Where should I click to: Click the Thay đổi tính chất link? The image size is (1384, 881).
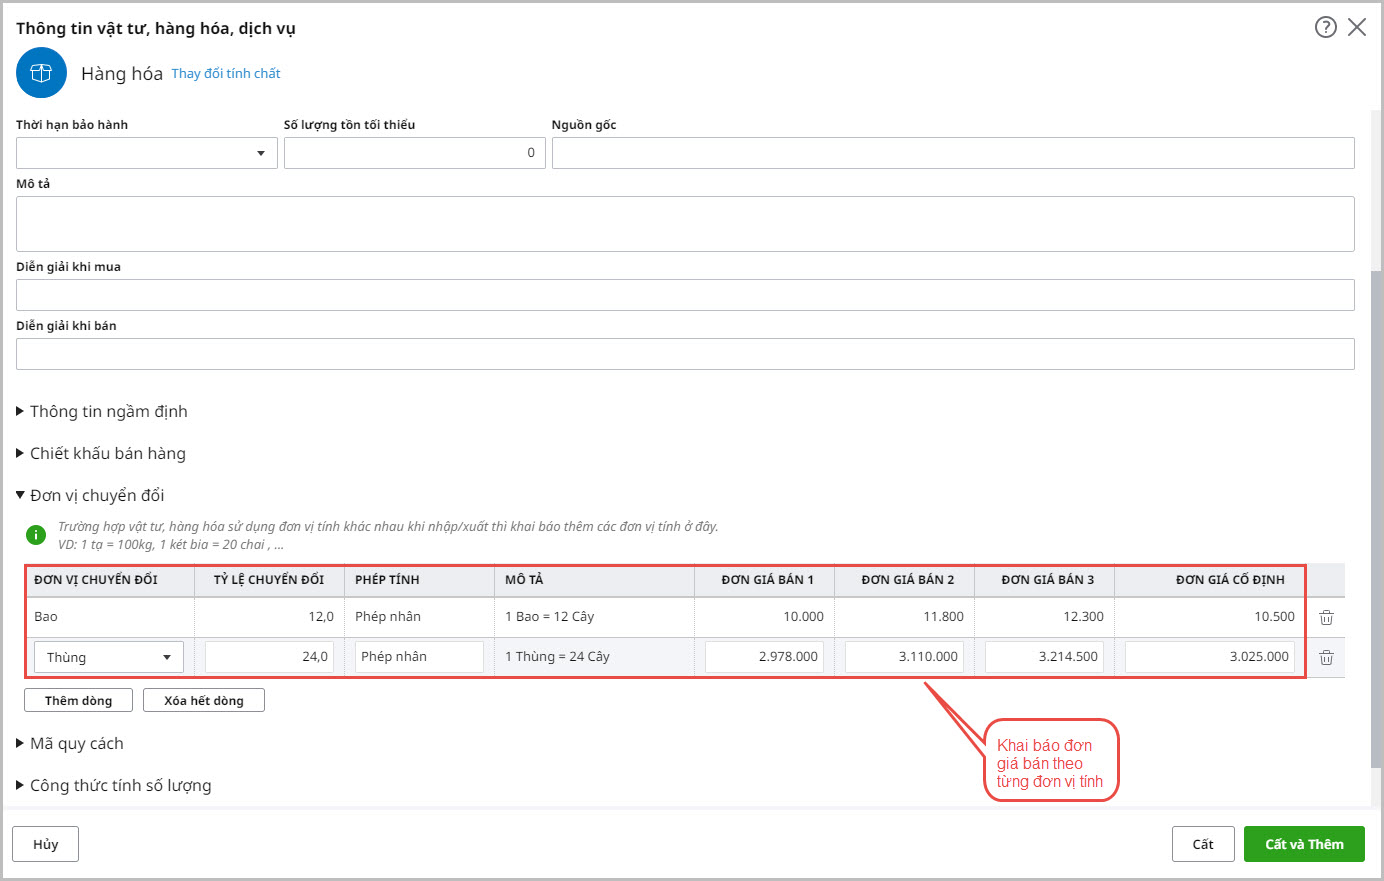coord(226,73)
